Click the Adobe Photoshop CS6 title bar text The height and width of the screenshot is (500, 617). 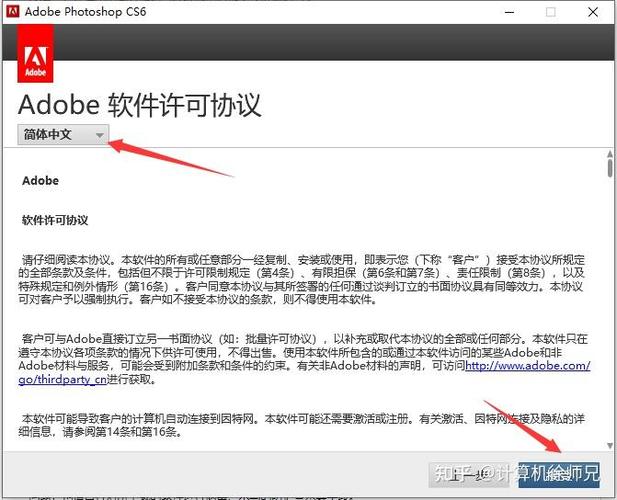(x=85, y=11)
